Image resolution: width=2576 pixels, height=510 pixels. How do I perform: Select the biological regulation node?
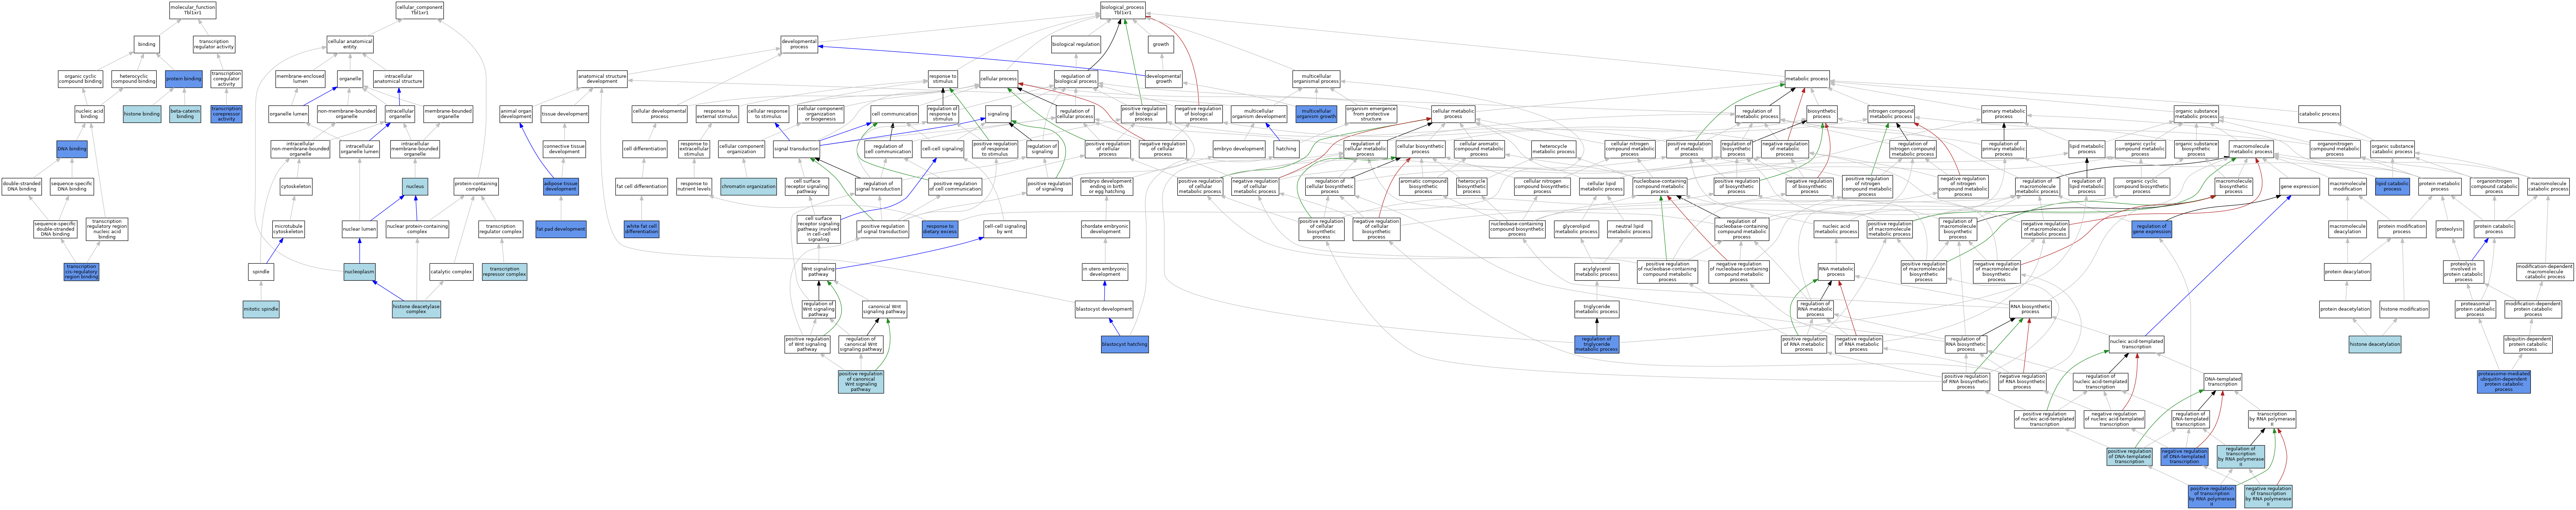pos(1076,44)
